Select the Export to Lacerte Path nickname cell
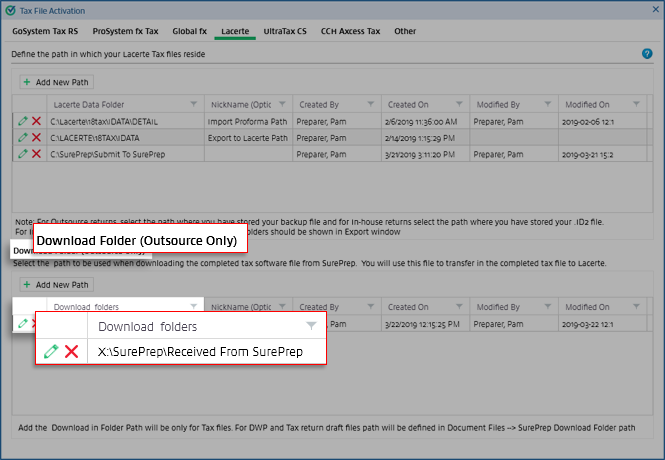 pyautogui.click(x=247, y=137)
